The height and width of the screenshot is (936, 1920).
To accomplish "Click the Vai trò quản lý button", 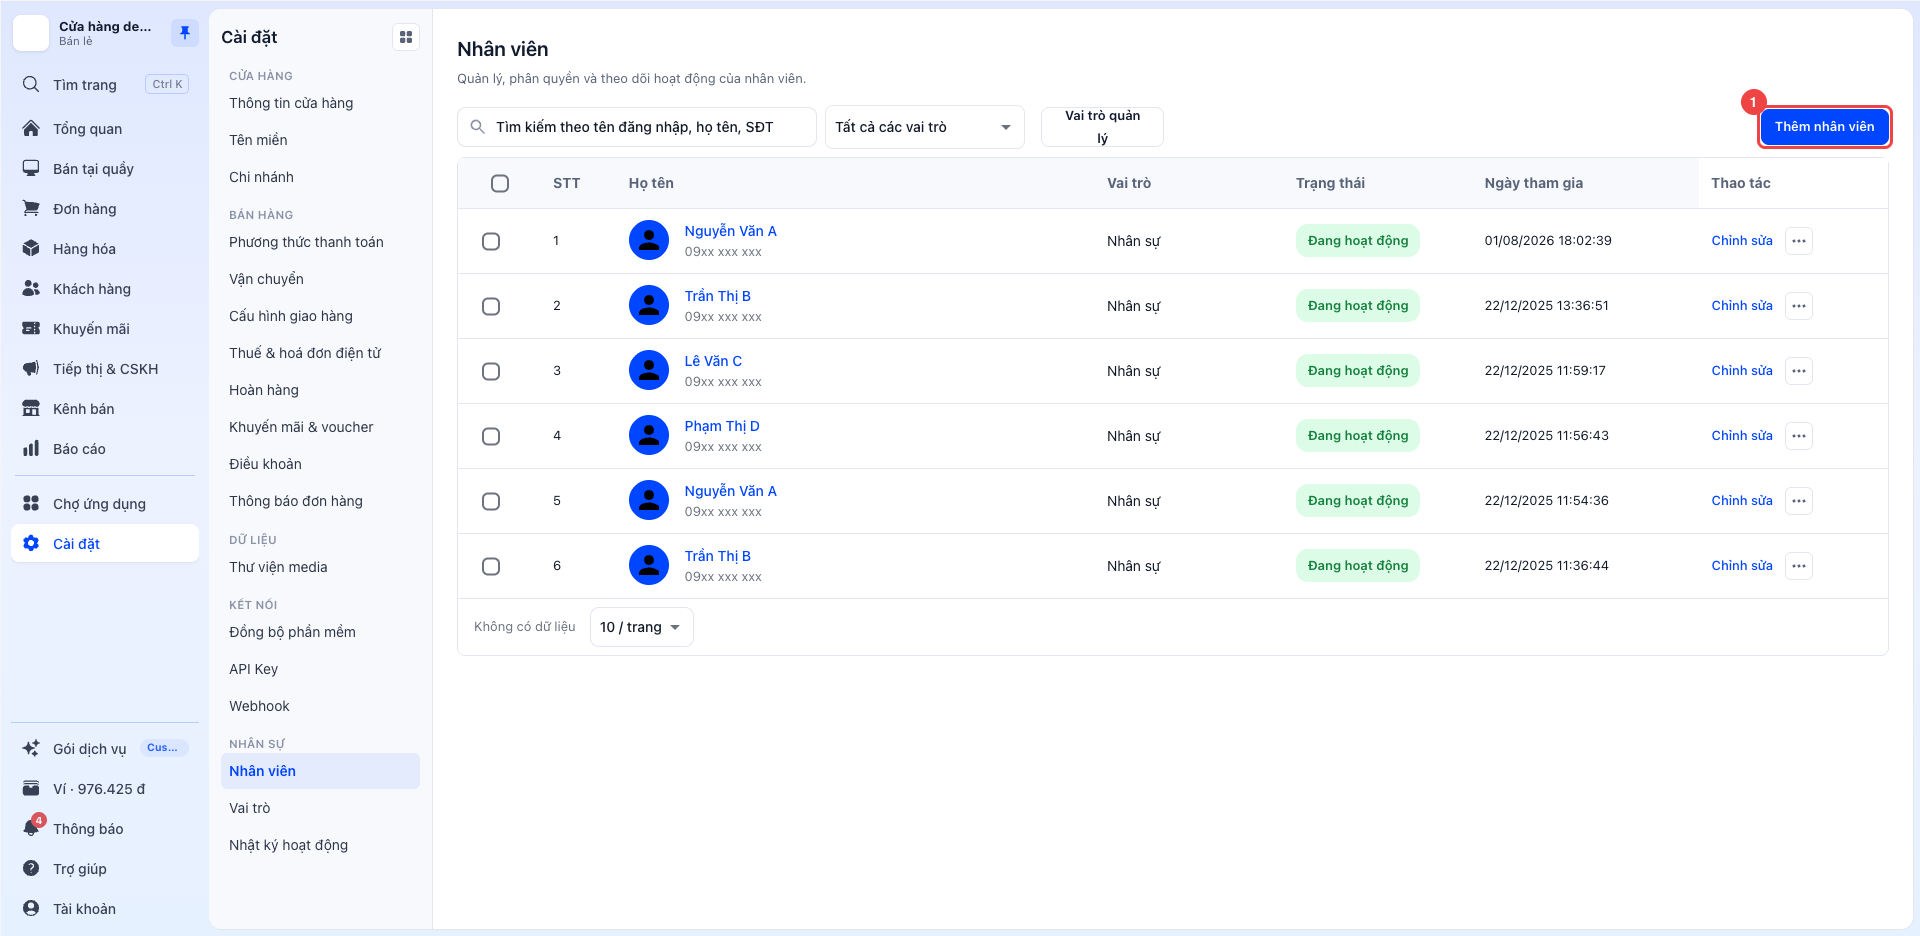I will [1102, 127].
